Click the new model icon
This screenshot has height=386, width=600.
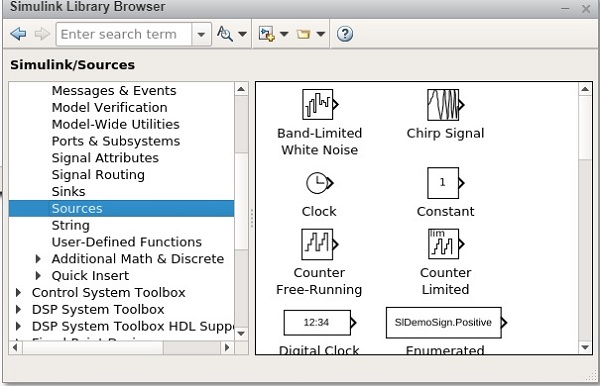(266, 34)
